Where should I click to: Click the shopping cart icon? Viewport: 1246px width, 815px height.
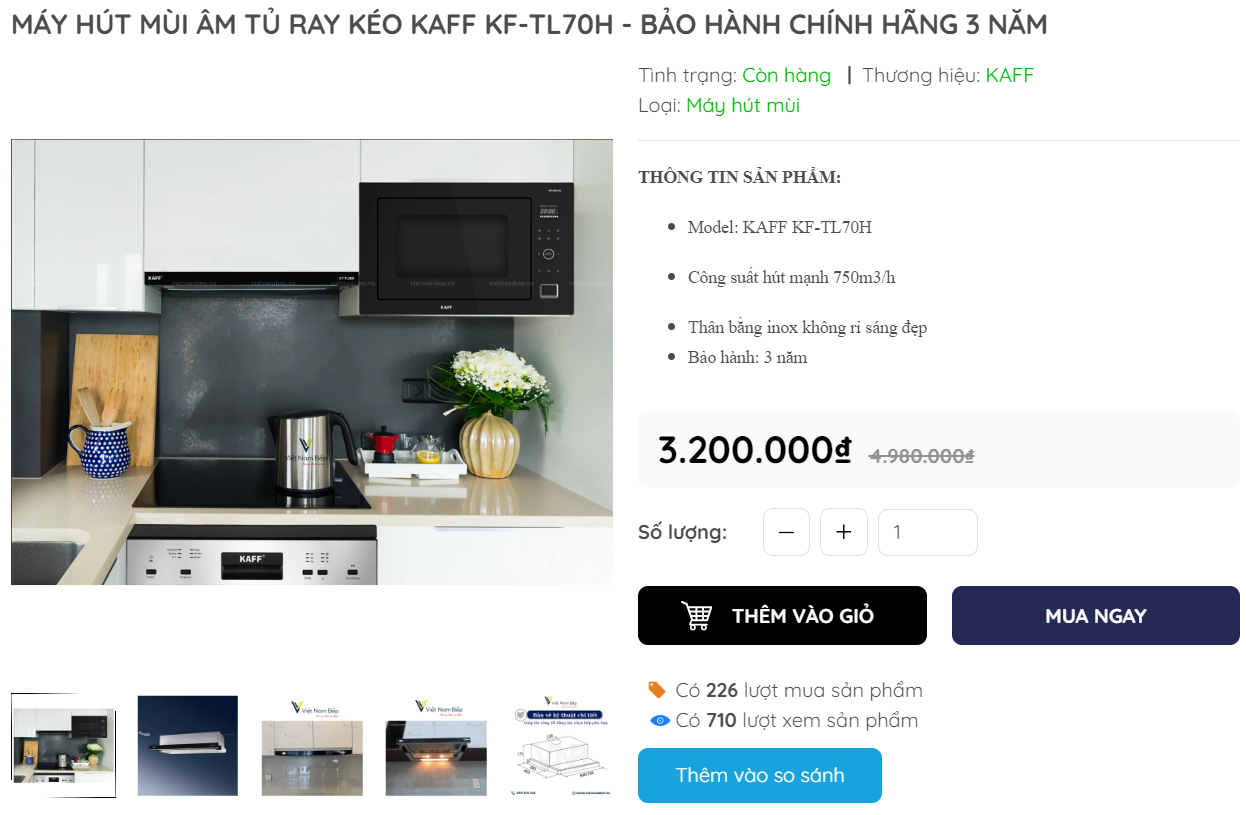[696, 616]
